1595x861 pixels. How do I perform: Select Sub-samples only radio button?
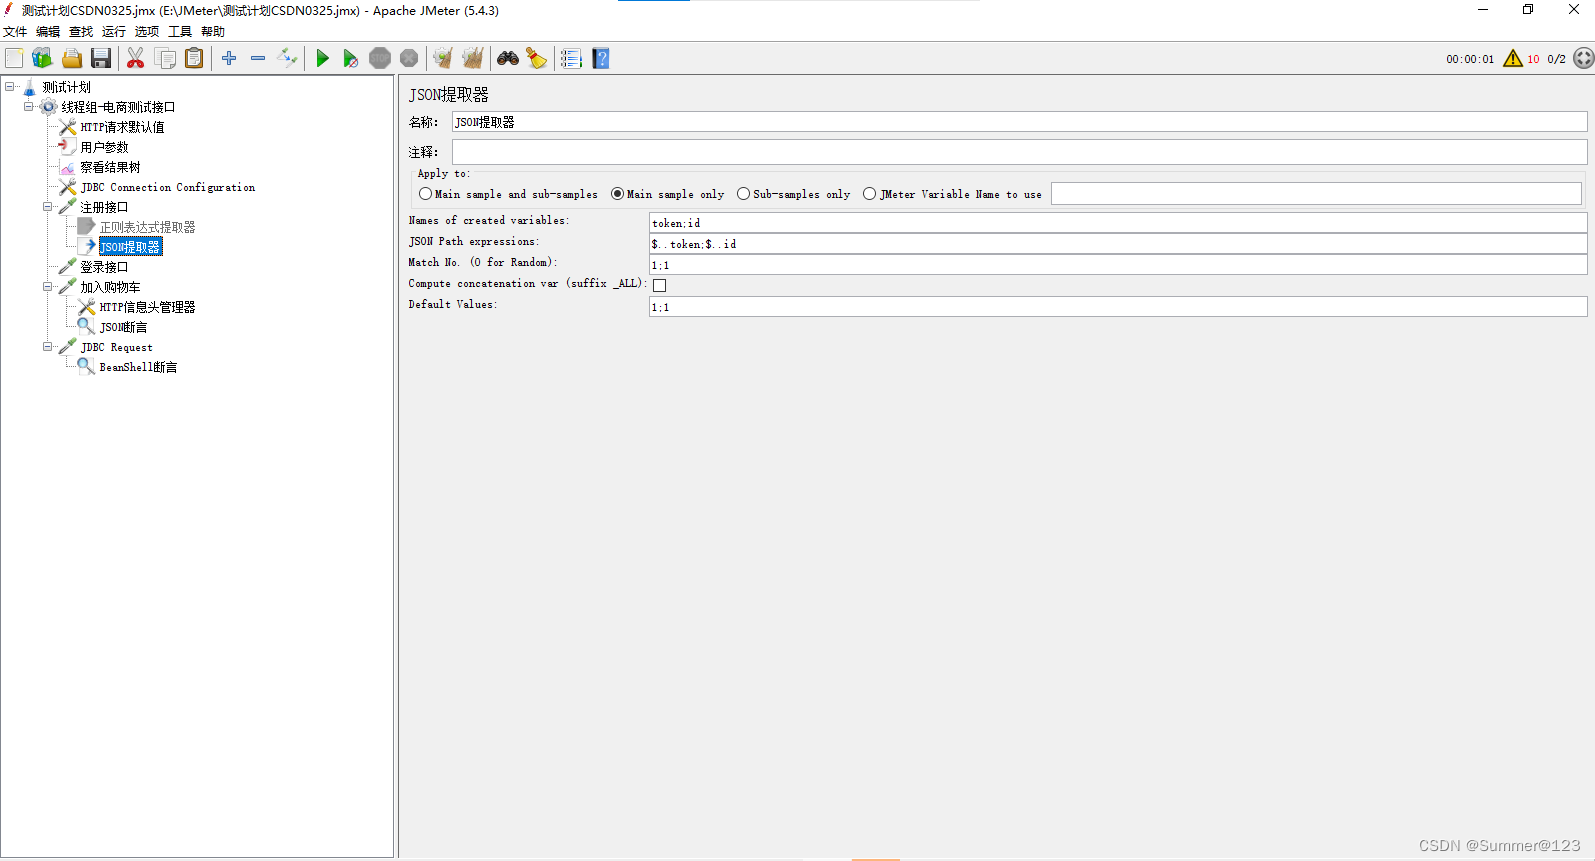coord(743,194)
